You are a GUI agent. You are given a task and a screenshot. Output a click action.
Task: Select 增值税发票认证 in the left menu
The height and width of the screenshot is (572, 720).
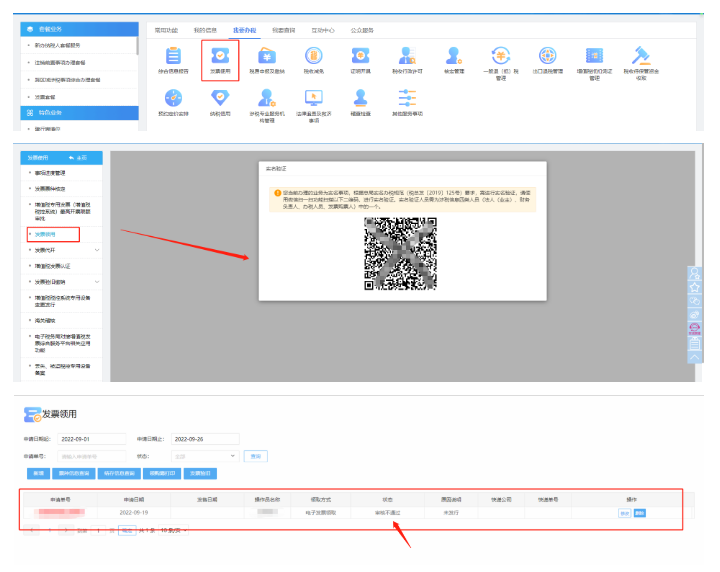tap(52, 266)
